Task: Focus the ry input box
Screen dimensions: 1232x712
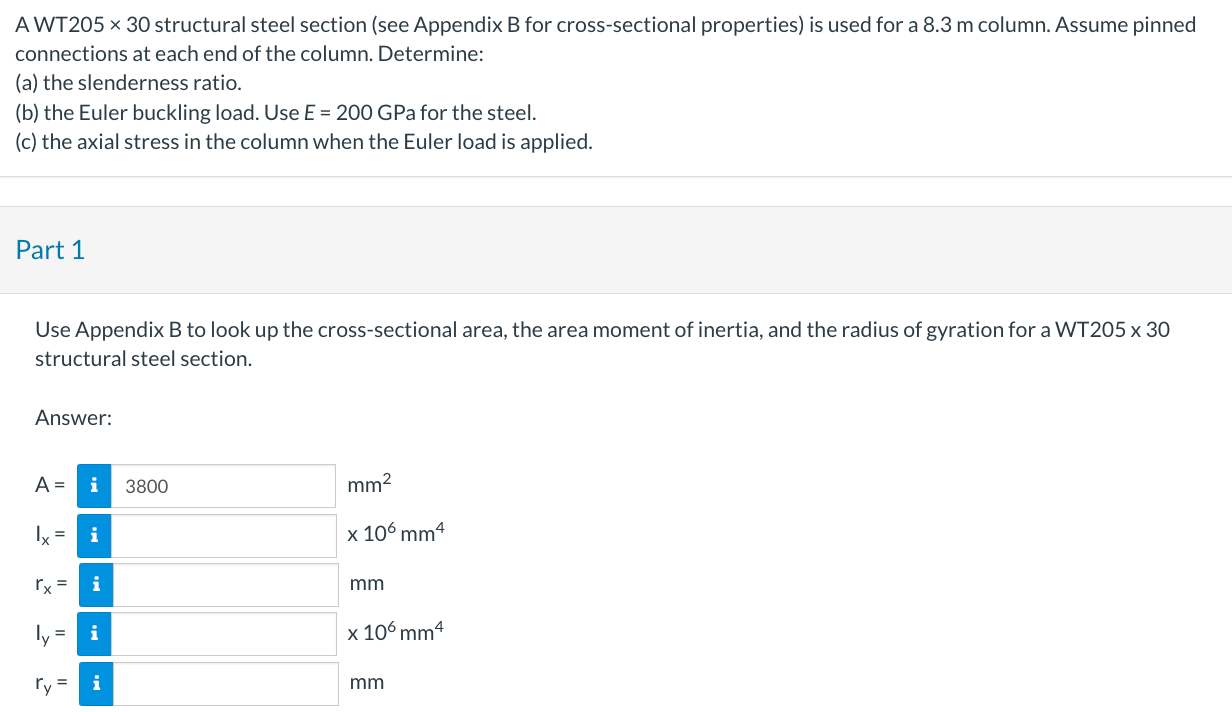Action: (224, 683)
